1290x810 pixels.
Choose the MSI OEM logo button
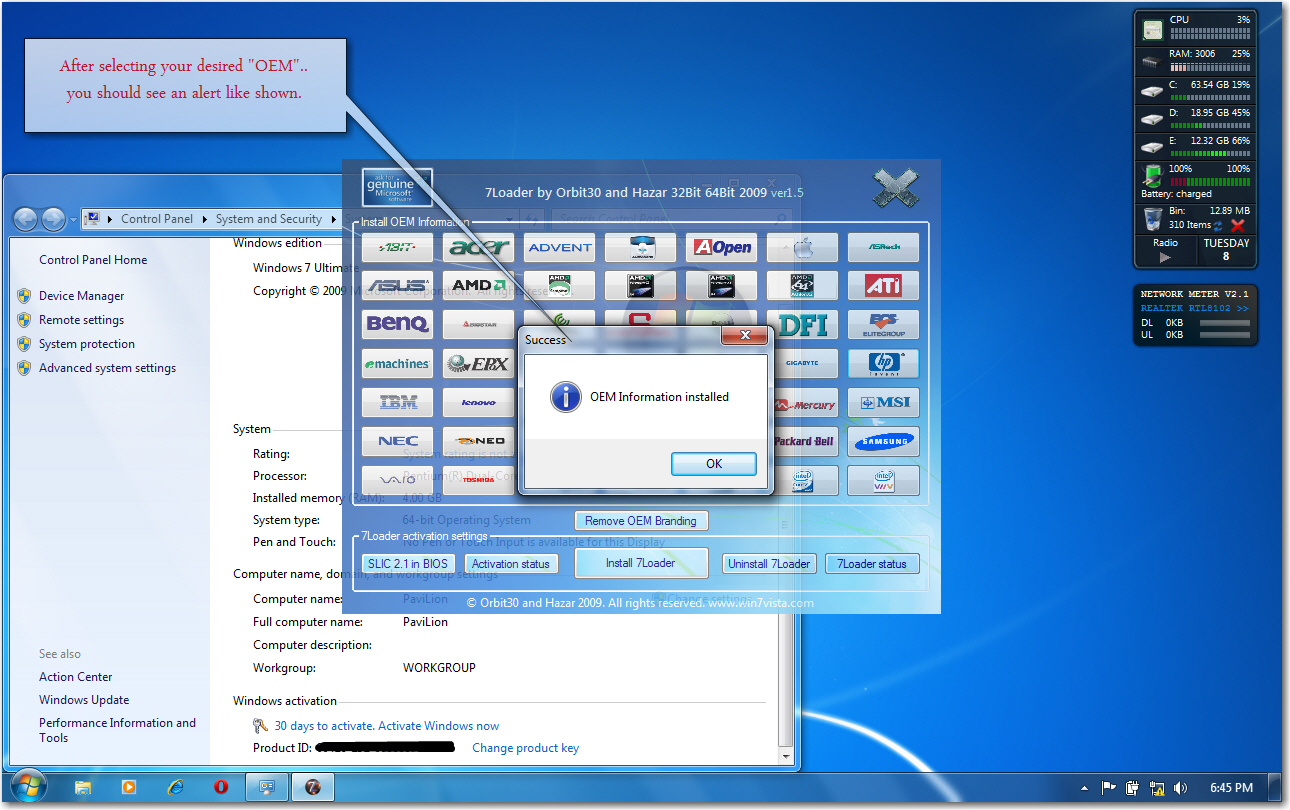tap(883, 403)
